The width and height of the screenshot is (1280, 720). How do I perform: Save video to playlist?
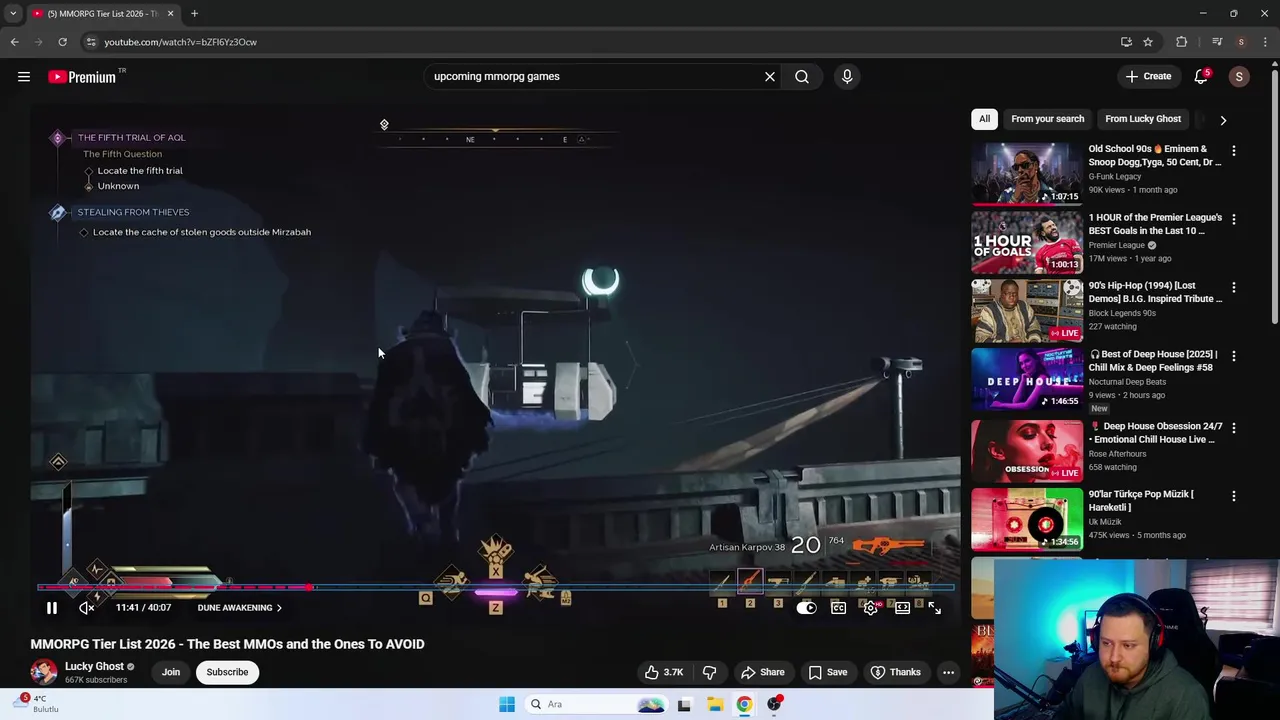point(828,672)
